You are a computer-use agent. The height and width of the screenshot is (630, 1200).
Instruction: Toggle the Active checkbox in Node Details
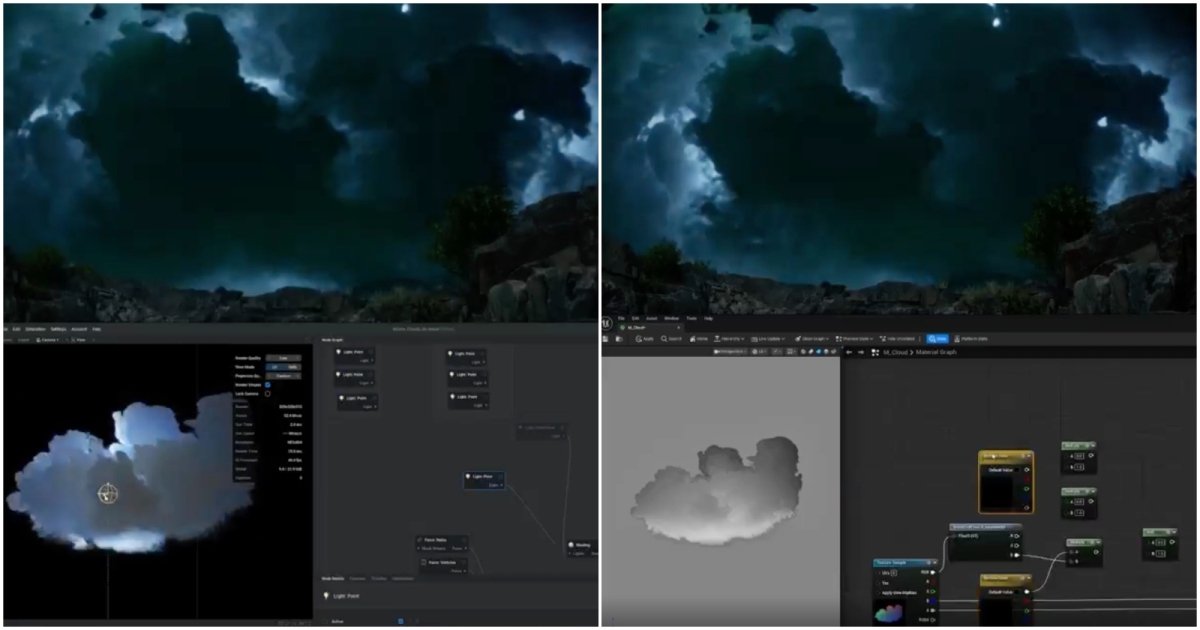(x=400, y=621)
